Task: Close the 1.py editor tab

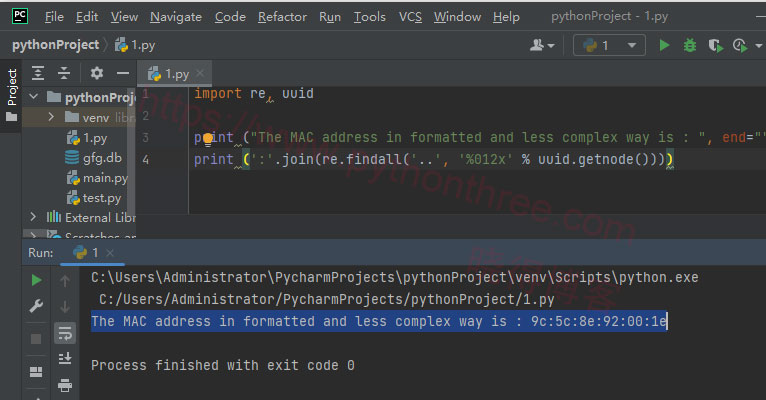Action: point(200,74)
